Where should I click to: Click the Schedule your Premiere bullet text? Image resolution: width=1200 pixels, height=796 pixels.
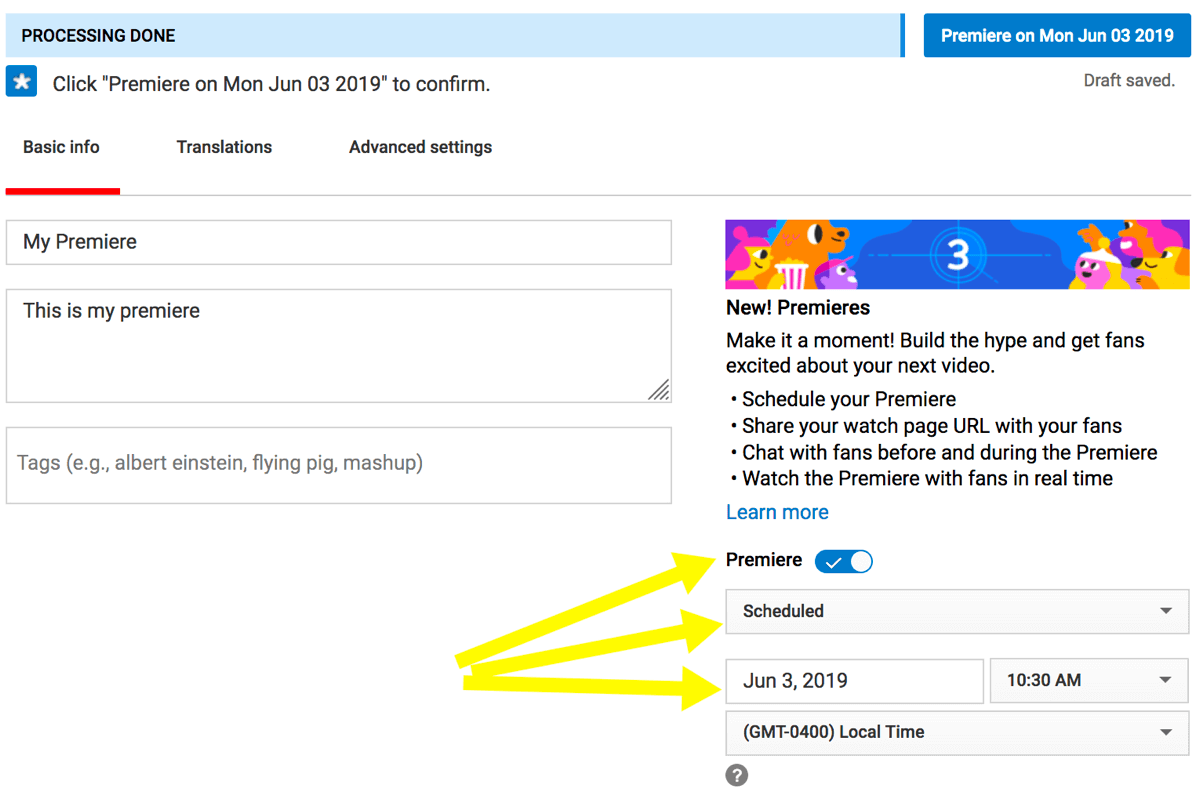coord(849,399)
